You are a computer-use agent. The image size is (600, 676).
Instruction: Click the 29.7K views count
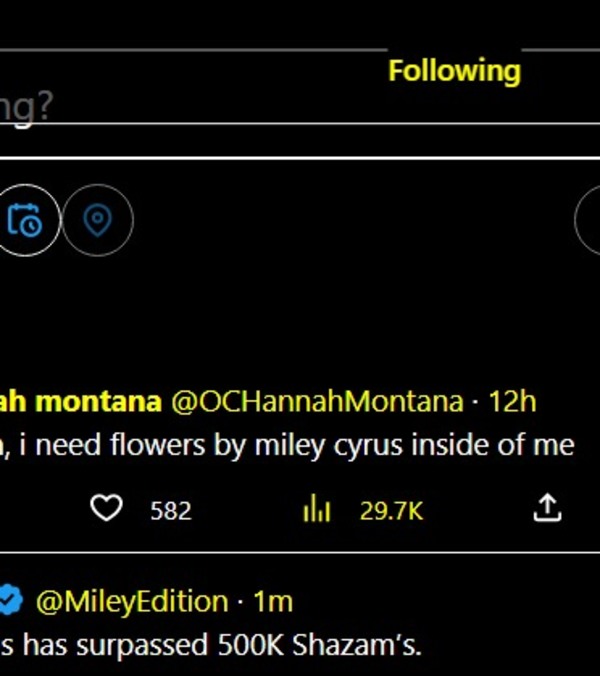pos(391,511)
